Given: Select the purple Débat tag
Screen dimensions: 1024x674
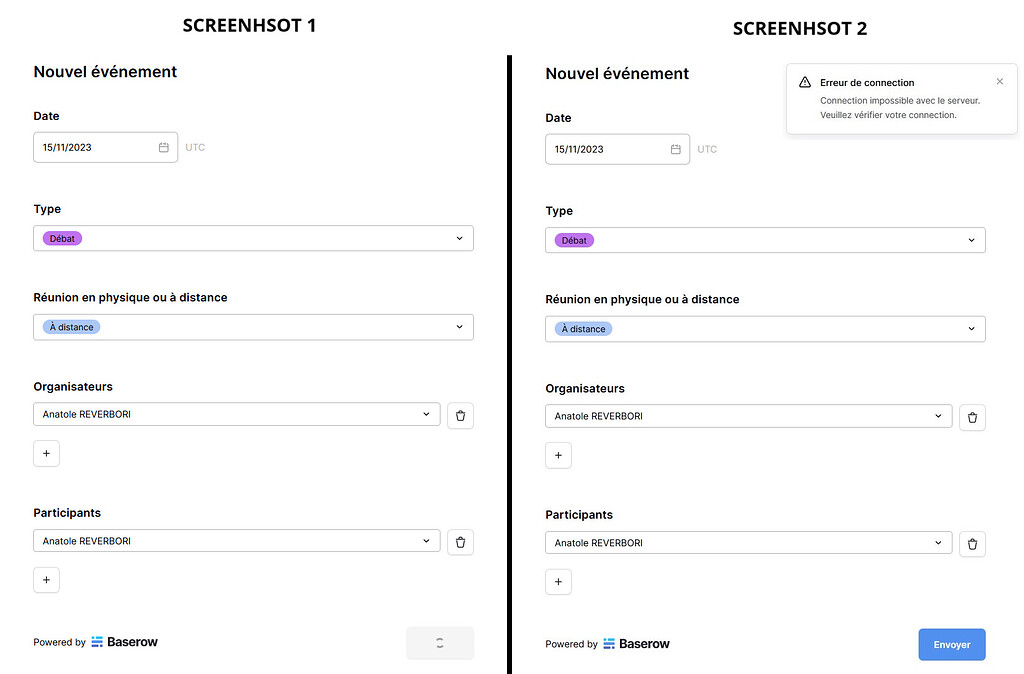Looking at the screenshot, I should coord(61,238).
